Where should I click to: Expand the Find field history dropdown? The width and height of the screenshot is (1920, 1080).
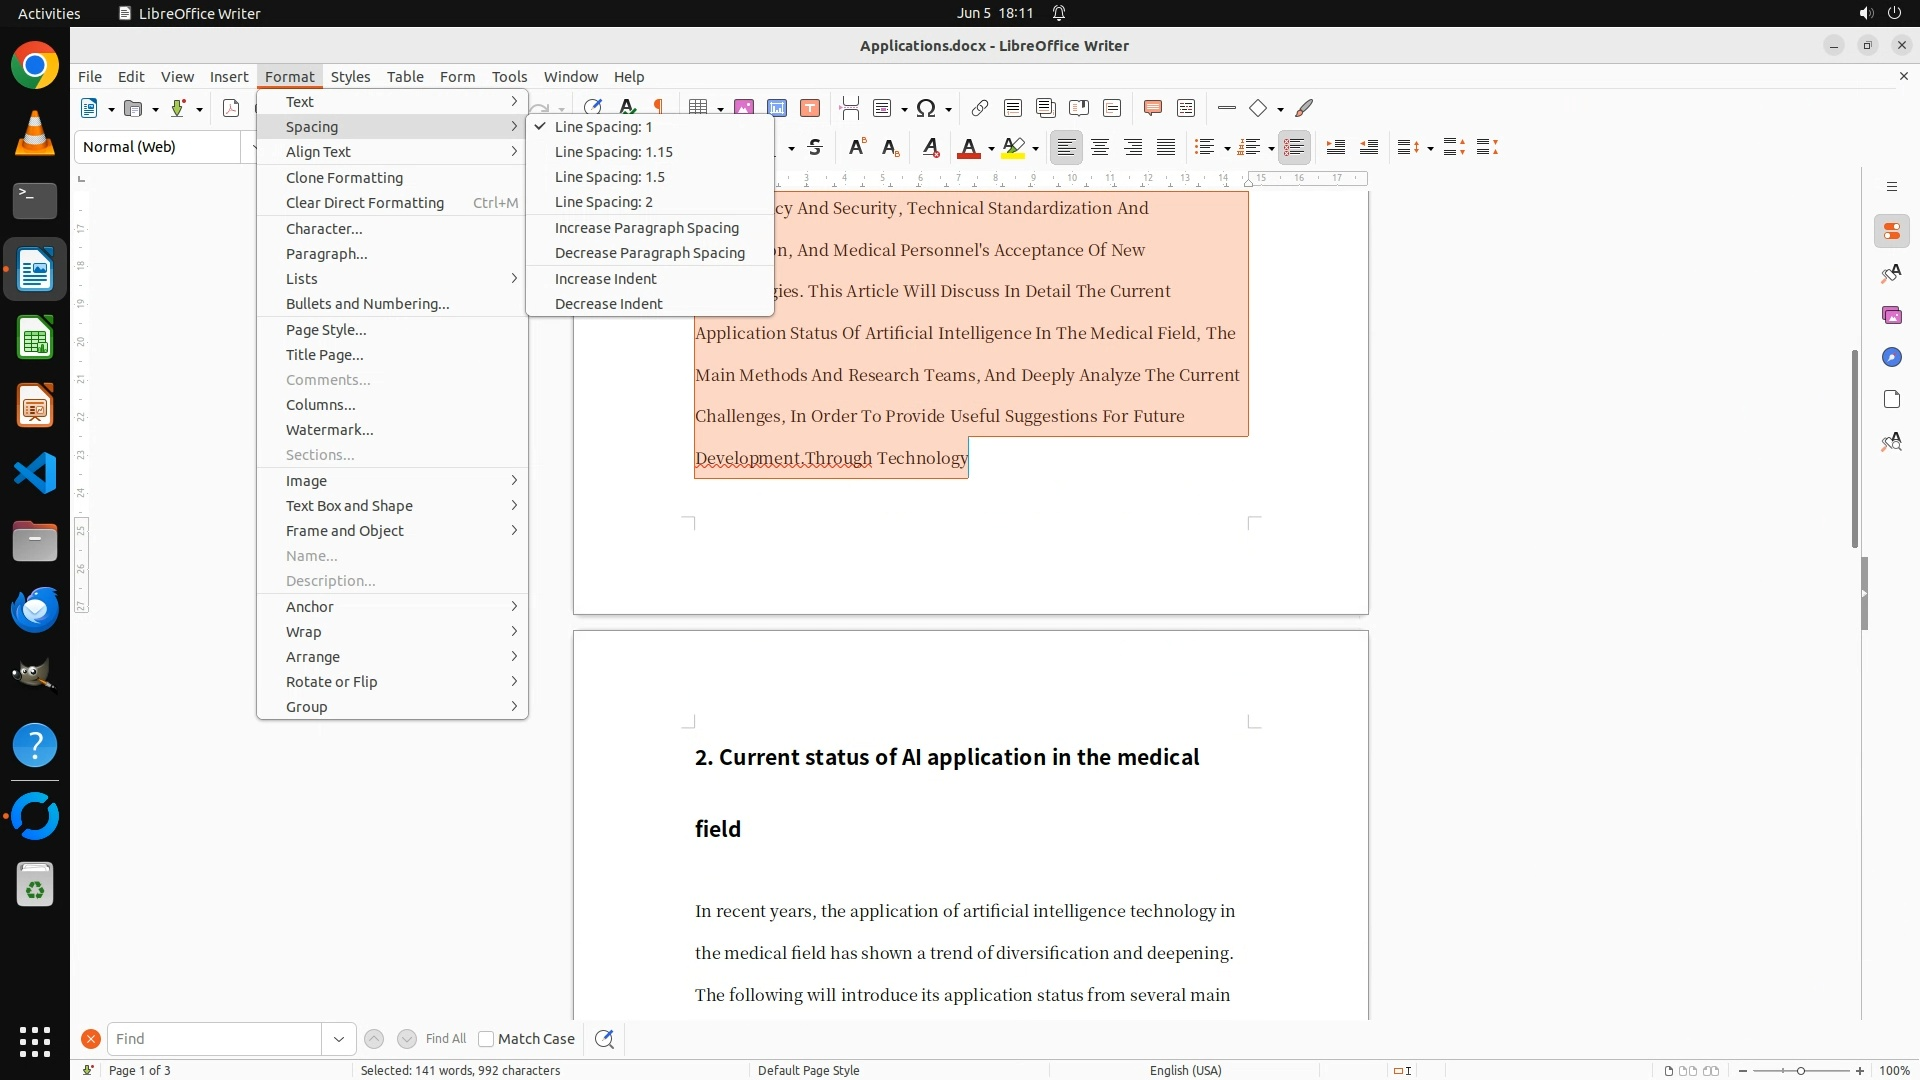click(x=339, y=1039)
